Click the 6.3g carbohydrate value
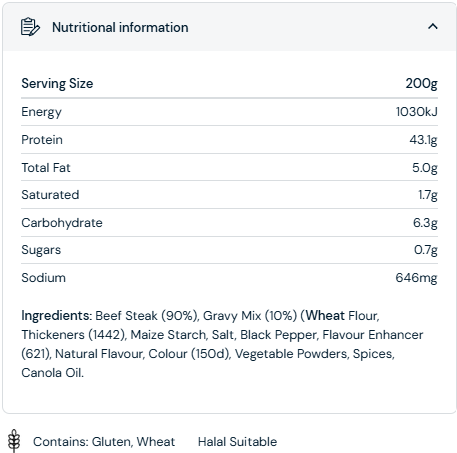457x453 pixels. [425, 223]
